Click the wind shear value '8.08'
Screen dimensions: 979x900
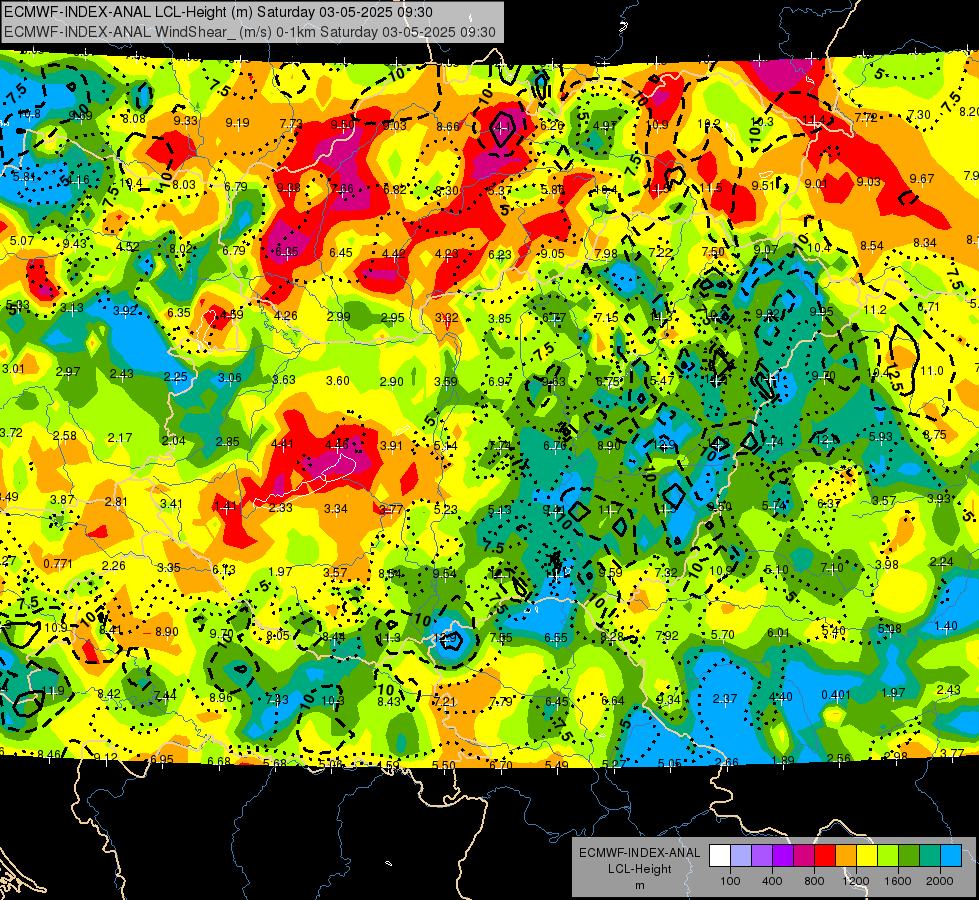pyautogui.click(x=134, y=119)
